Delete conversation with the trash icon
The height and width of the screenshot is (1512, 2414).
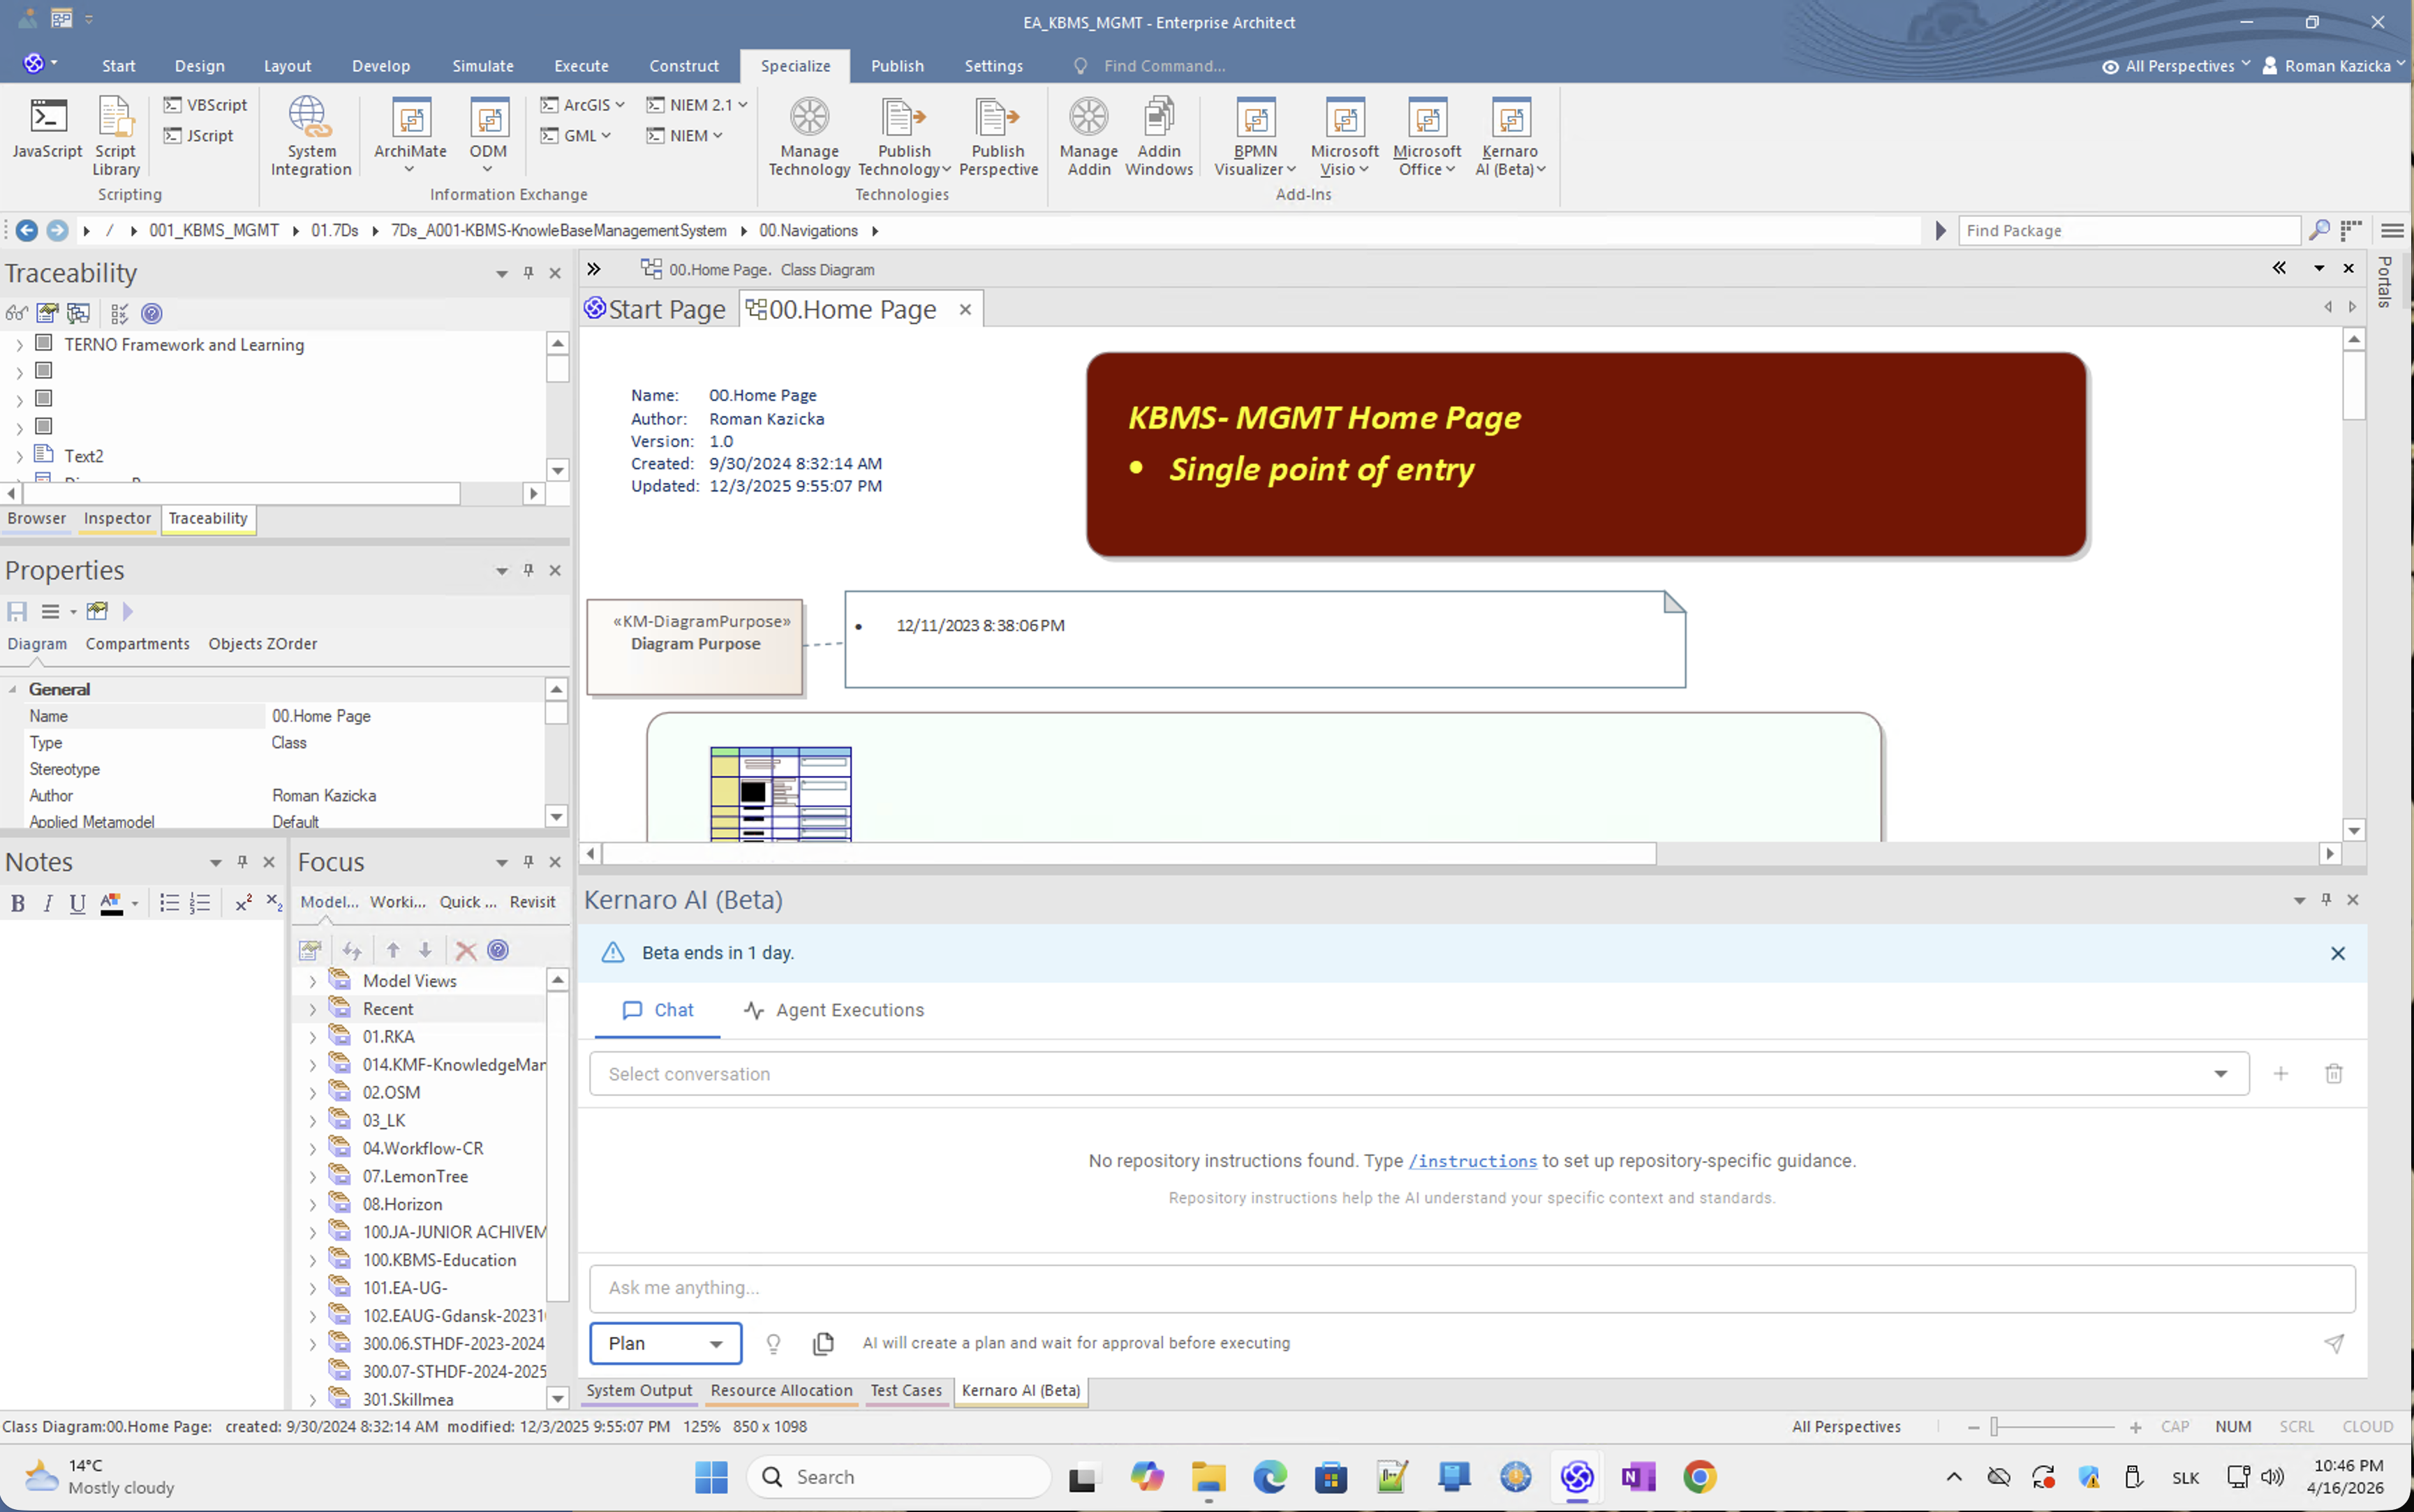tap(2333, 1073)
